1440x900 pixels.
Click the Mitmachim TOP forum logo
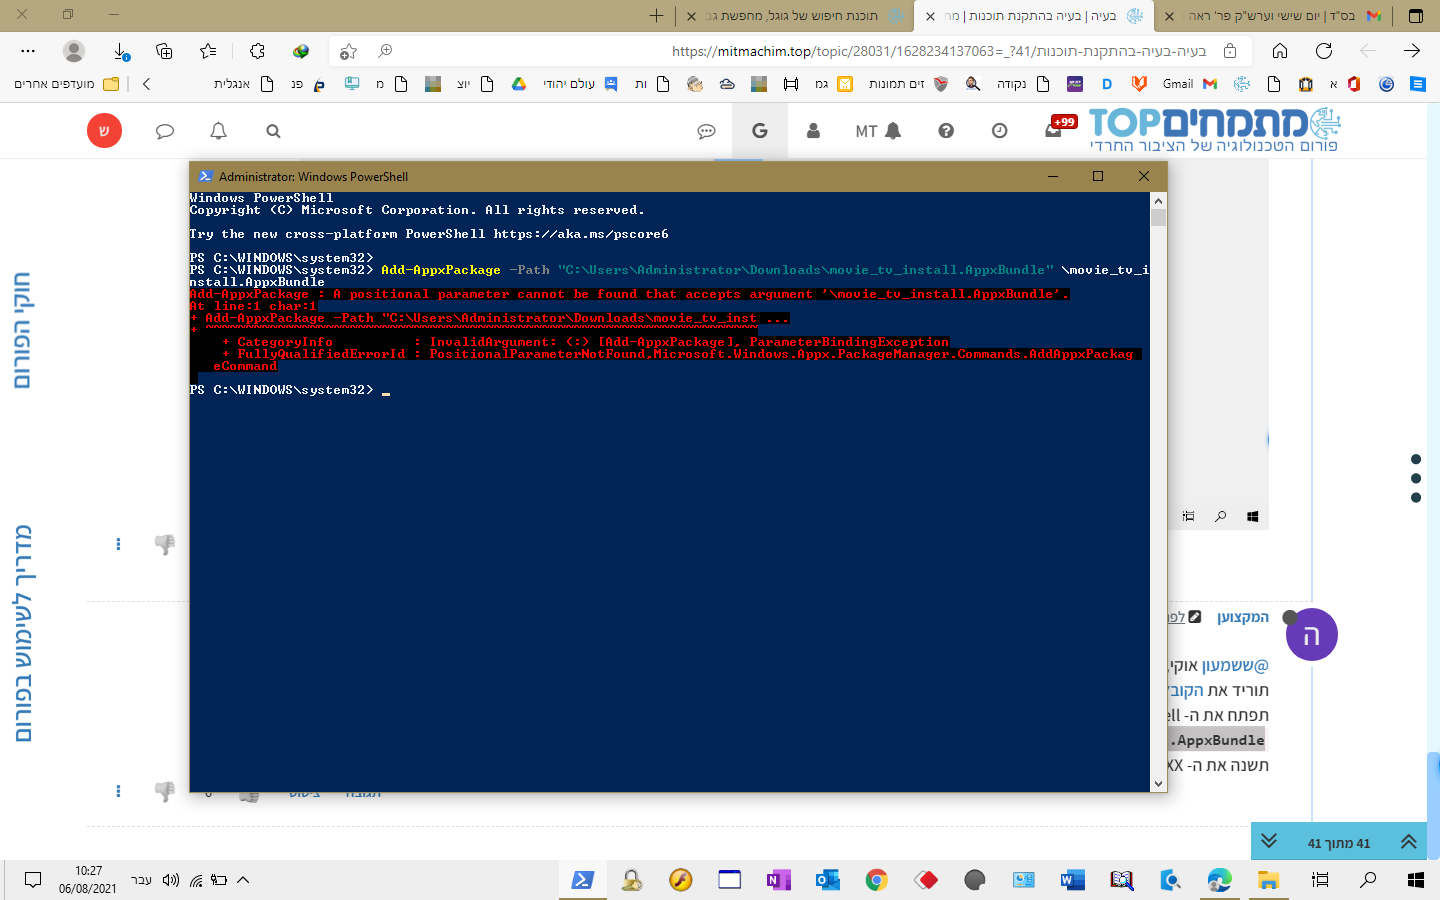[1214, 130]
